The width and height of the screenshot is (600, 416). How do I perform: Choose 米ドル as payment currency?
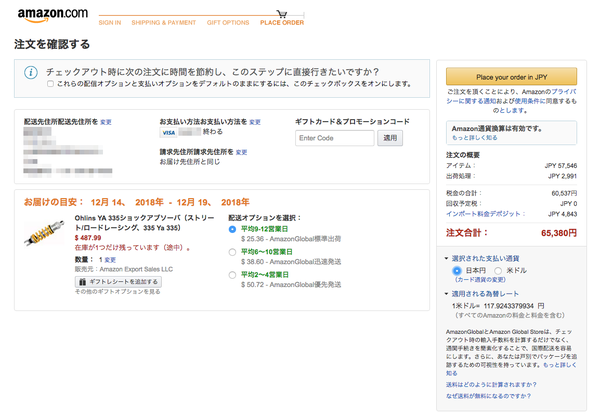(x=498, y=271)
